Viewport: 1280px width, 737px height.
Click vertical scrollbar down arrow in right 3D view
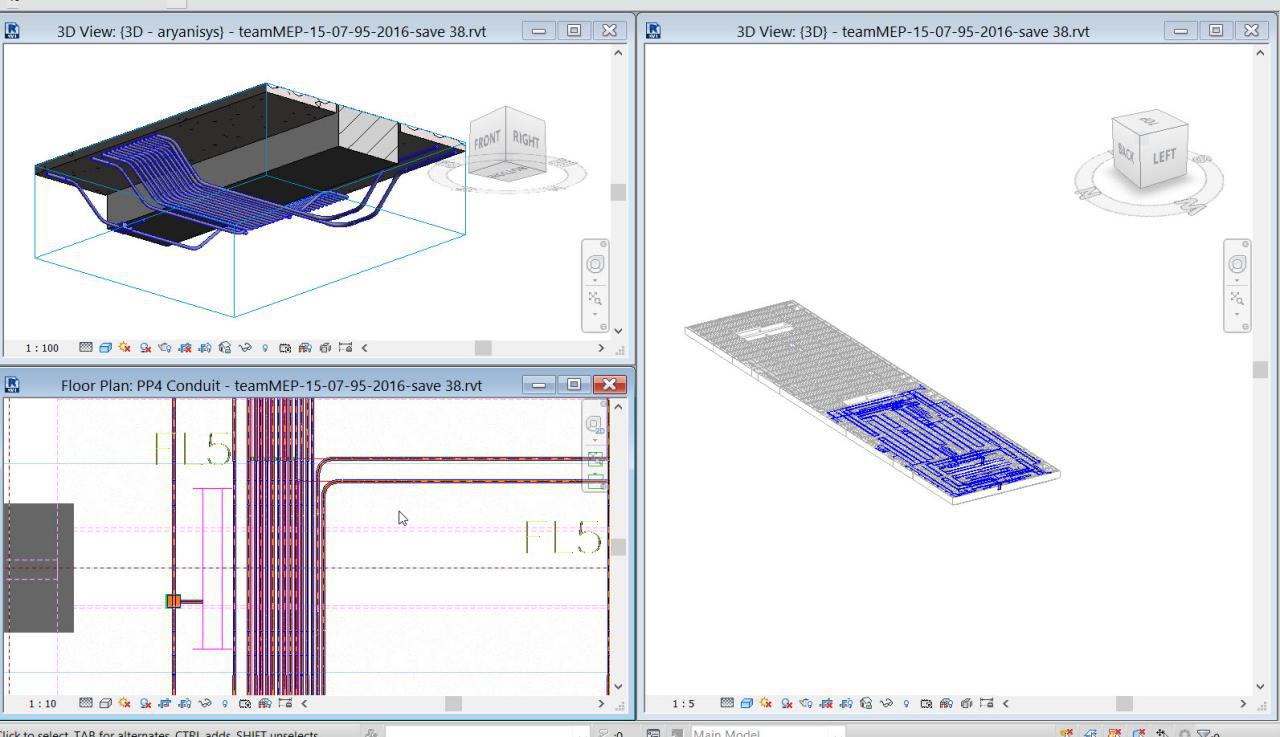tap(1259, 686)
